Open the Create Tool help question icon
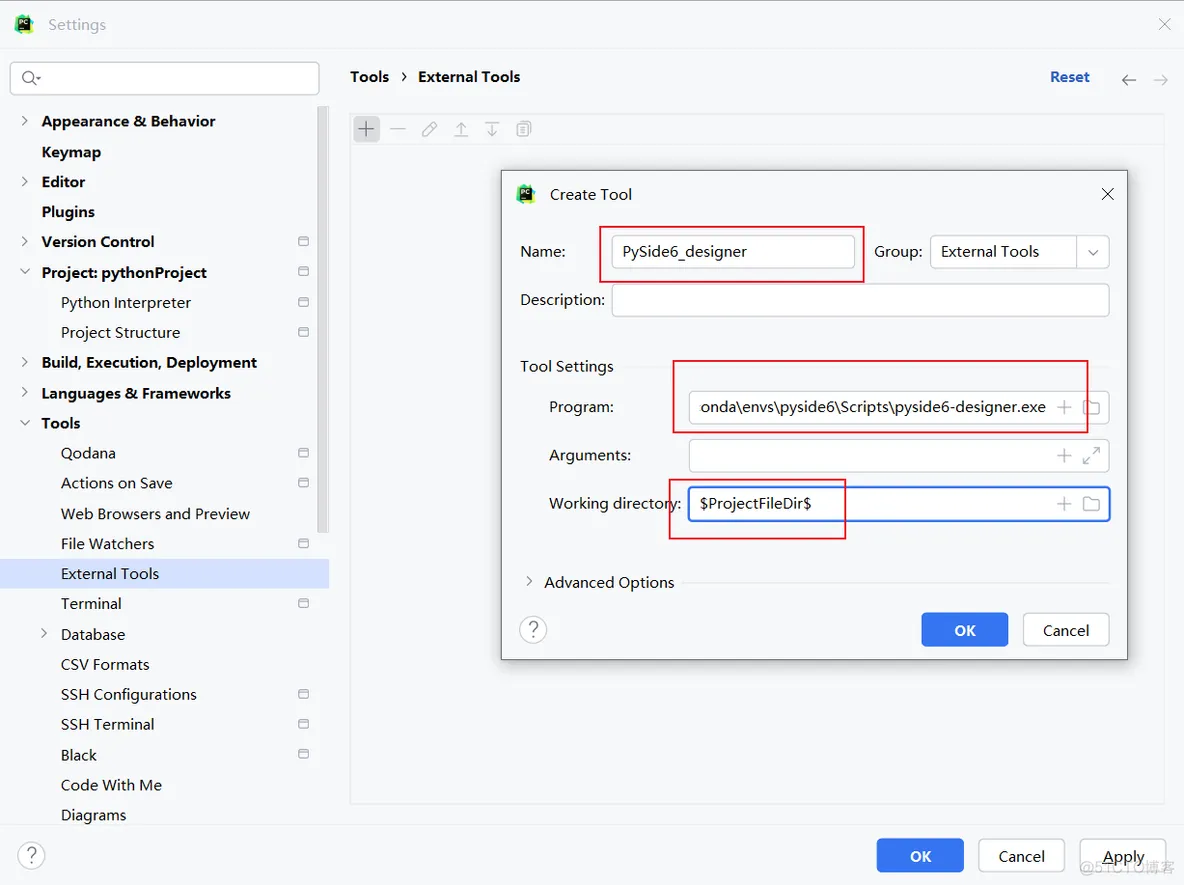This screenshot has height=885, width=1184. click(533, 629)
